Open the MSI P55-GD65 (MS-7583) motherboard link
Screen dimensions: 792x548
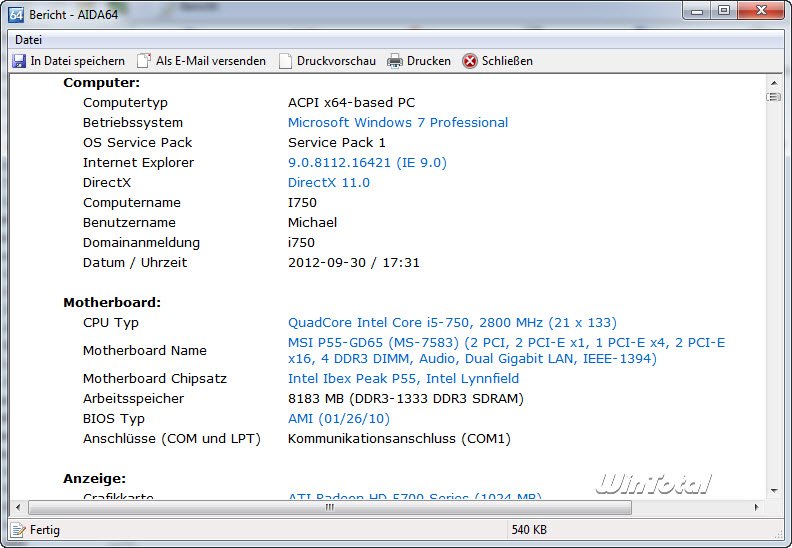506,351
